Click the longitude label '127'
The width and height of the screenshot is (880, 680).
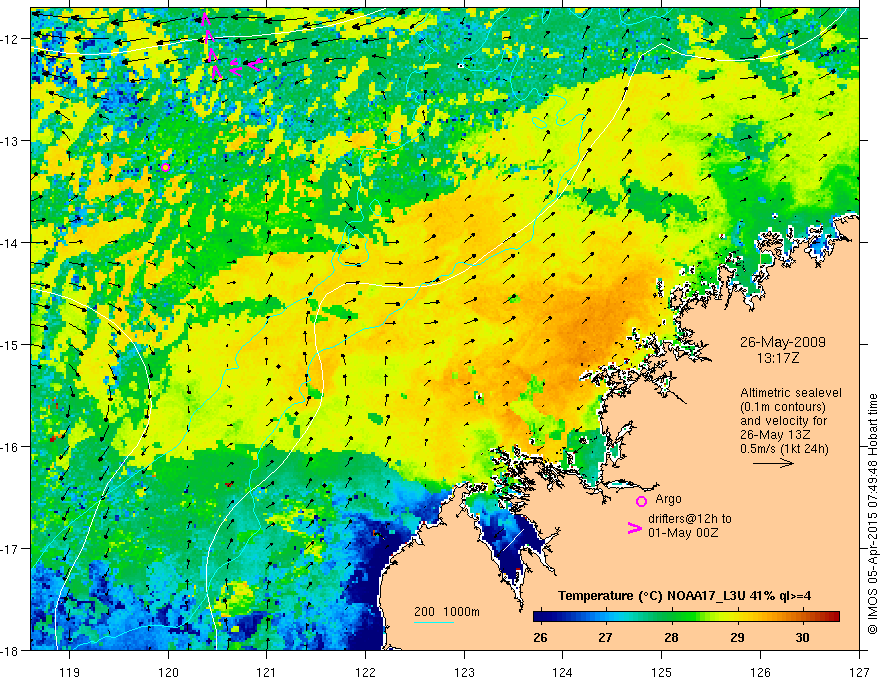pos(859,672)
